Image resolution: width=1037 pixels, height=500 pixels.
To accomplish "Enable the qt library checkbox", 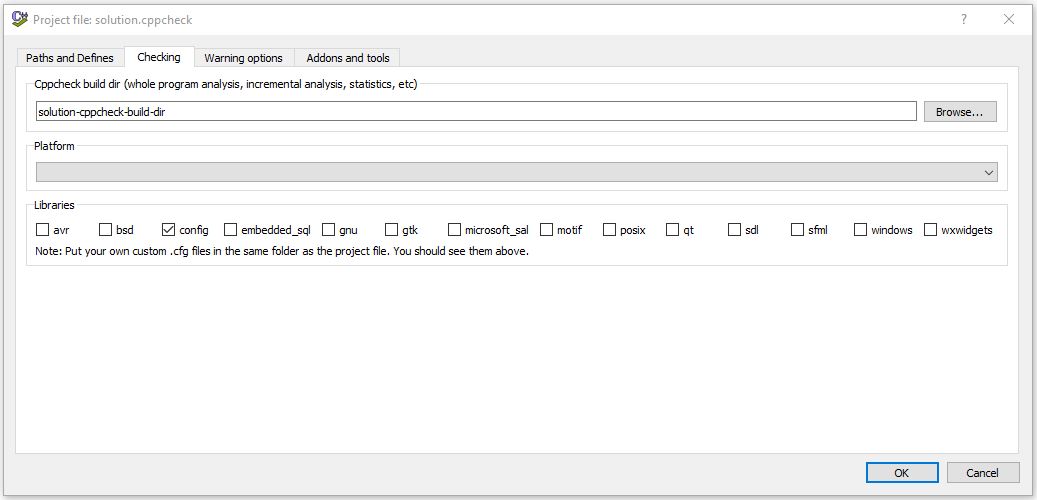I will tap(673, 229).
